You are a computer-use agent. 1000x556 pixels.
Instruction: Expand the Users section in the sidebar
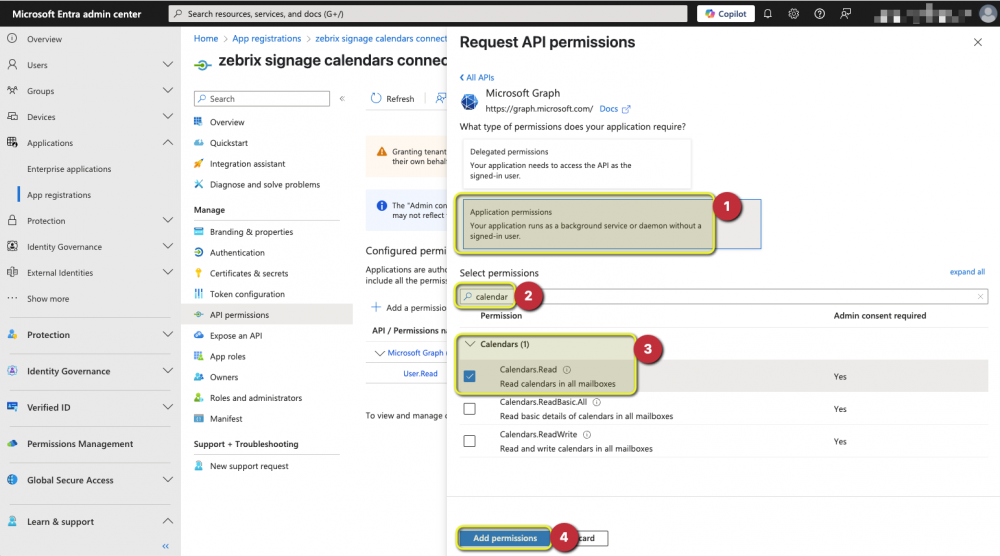(167, 65)
